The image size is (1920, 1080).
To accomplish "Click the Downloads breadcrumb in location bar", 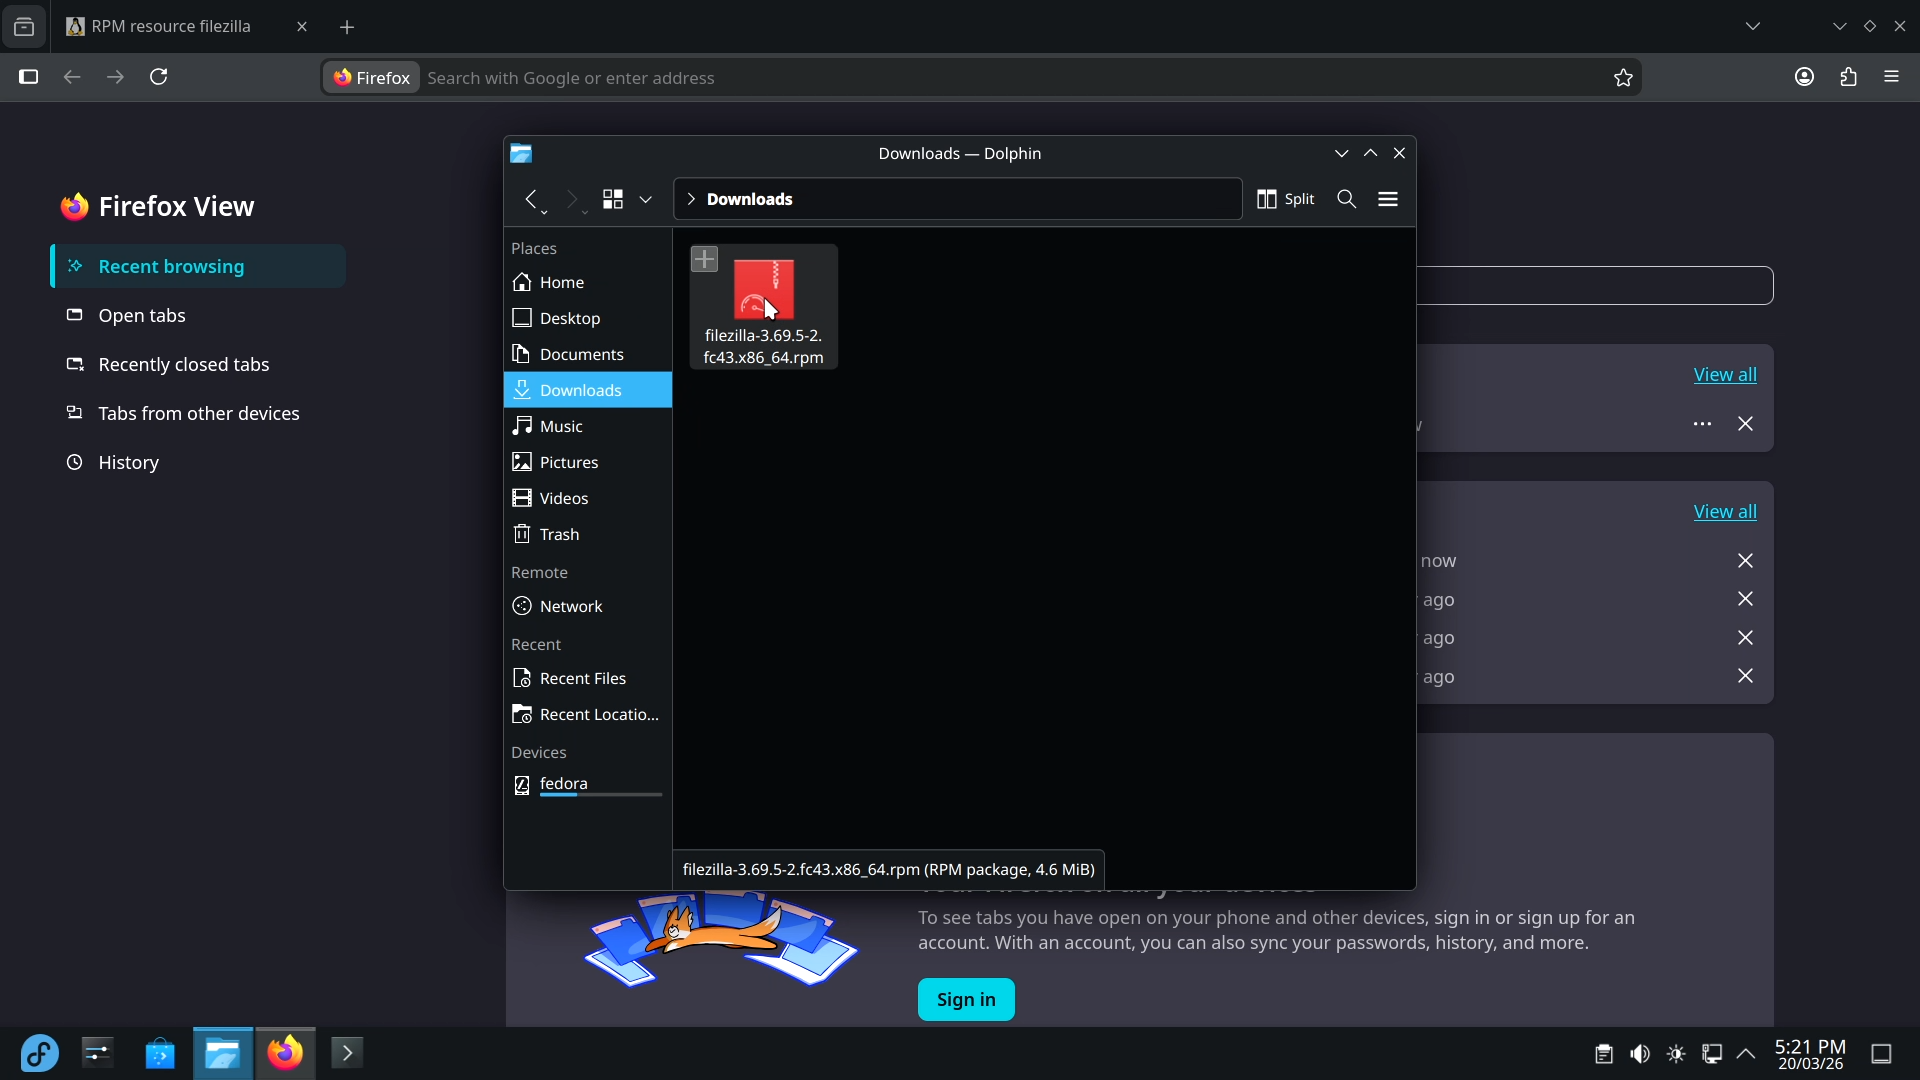I will click(750, 199).
